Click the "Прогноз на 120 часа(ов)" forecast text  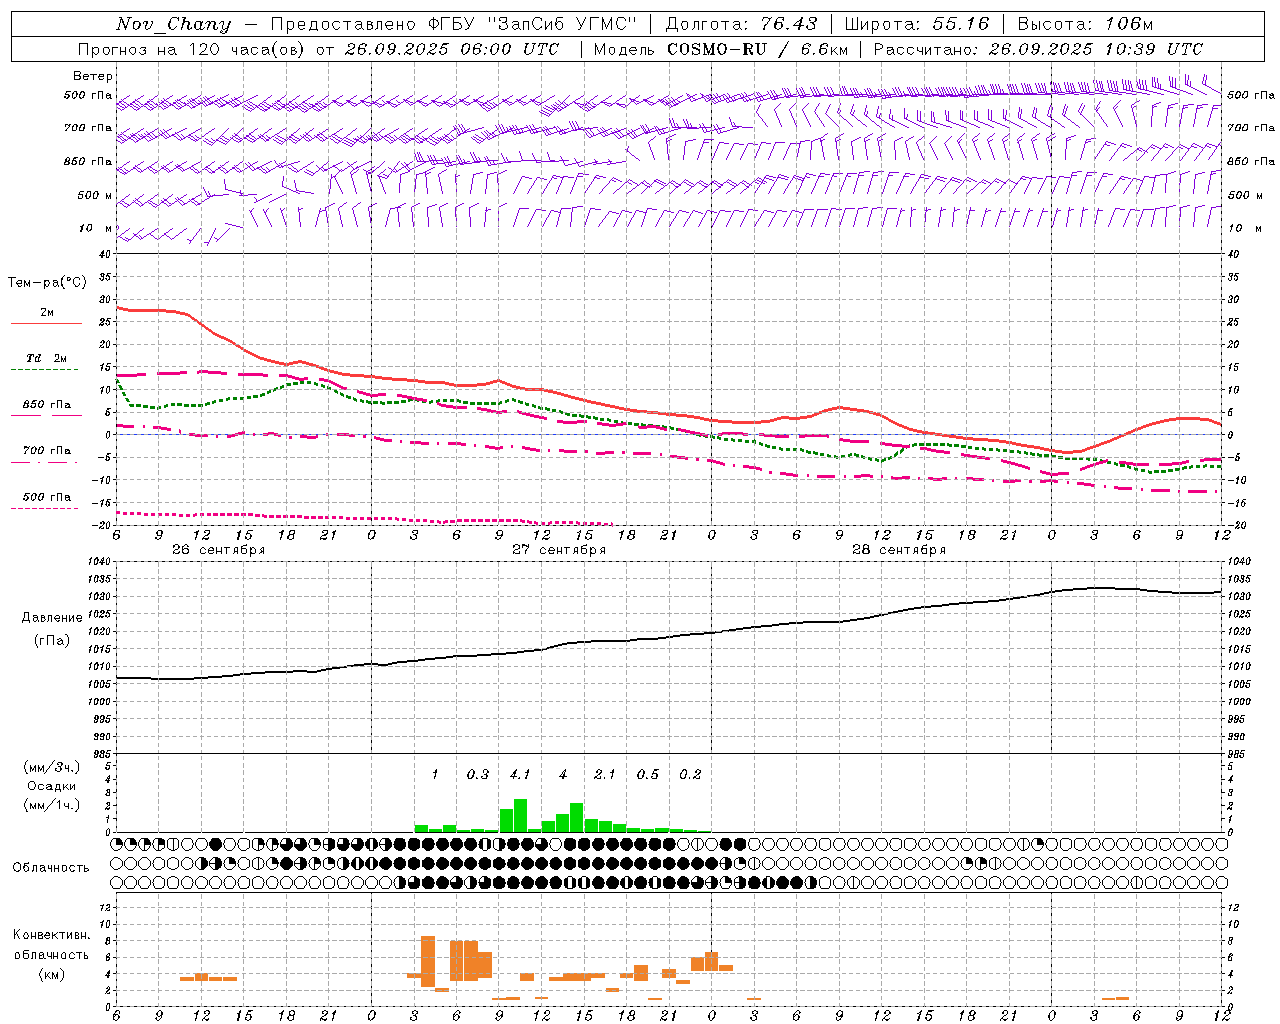(x=192, y=49)
